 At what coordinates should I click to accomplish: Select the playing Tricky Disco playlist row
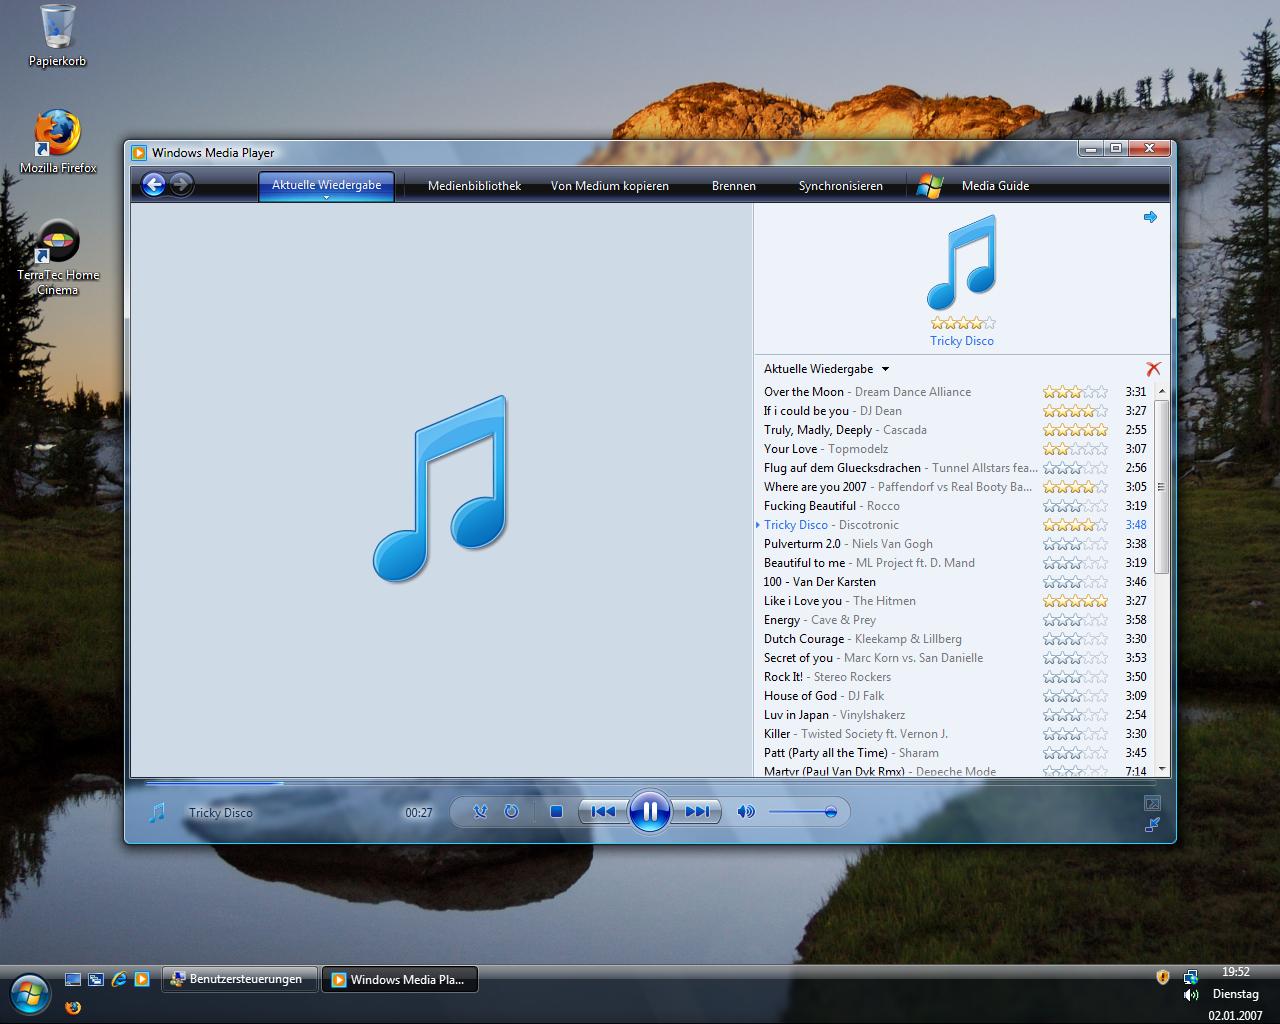pyautogui.click(x=955, y=525)
